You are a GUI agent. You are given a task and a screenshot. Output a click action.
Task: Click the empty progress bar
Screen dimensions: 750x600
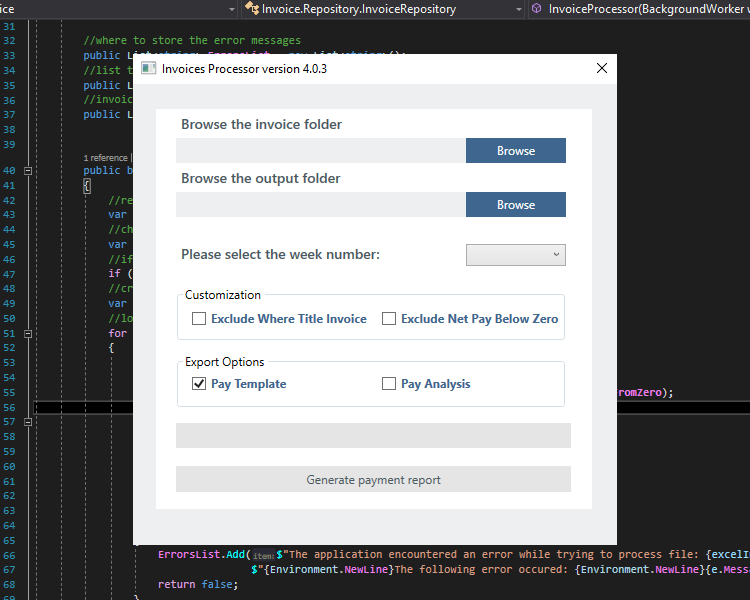373,435
